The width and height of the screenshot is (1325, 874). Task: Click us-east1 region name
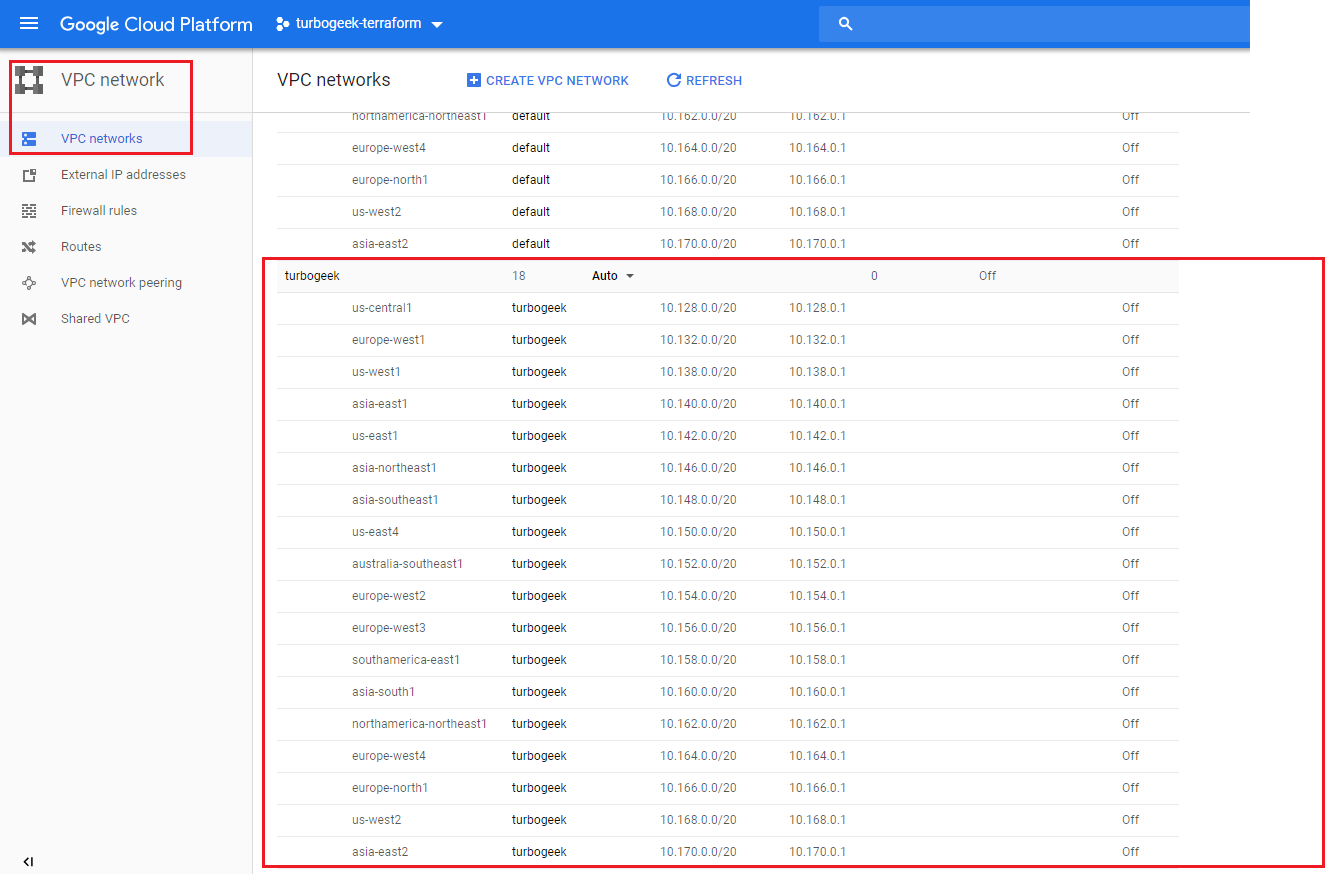coord(375,436)
